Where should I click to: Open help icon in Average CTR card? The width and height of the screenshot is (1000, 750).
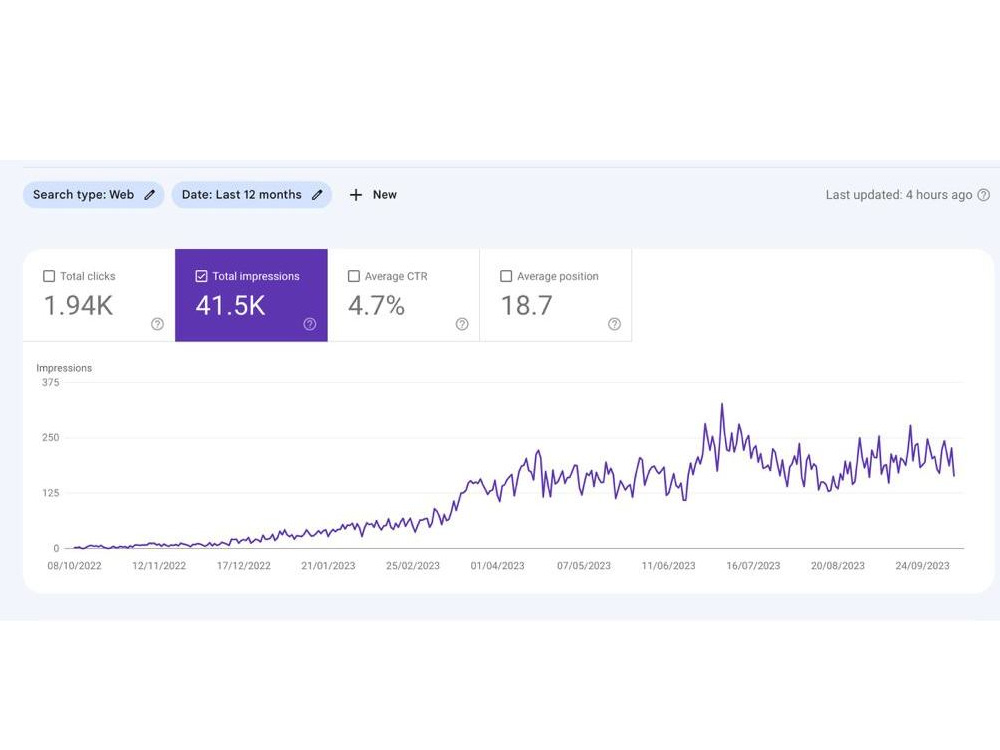point(462,324)
